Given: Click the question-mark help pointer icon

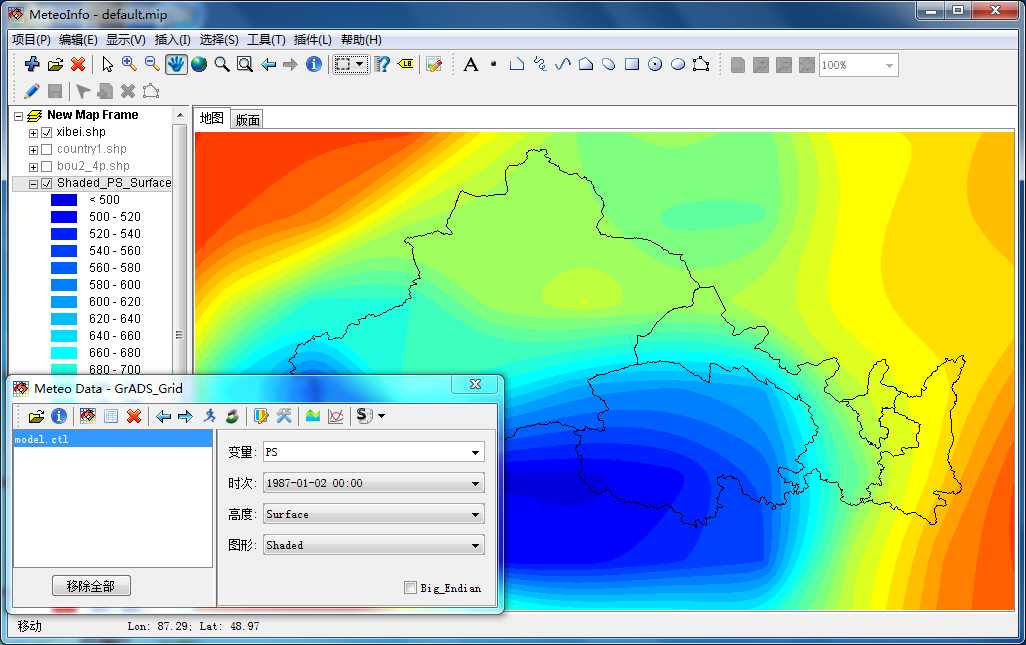Looking at the screenshot, I should pyautogui.click(x=382, y=64).
